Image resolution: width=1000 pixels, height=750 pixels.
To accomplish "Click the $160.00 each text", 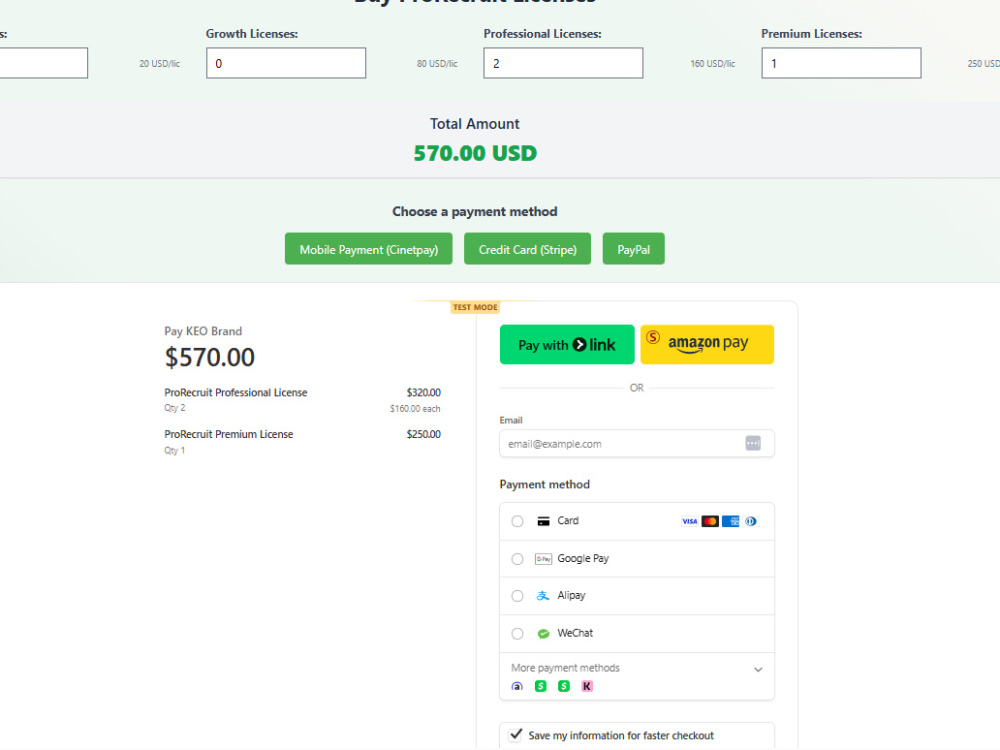I will click(x=415, y=409).
